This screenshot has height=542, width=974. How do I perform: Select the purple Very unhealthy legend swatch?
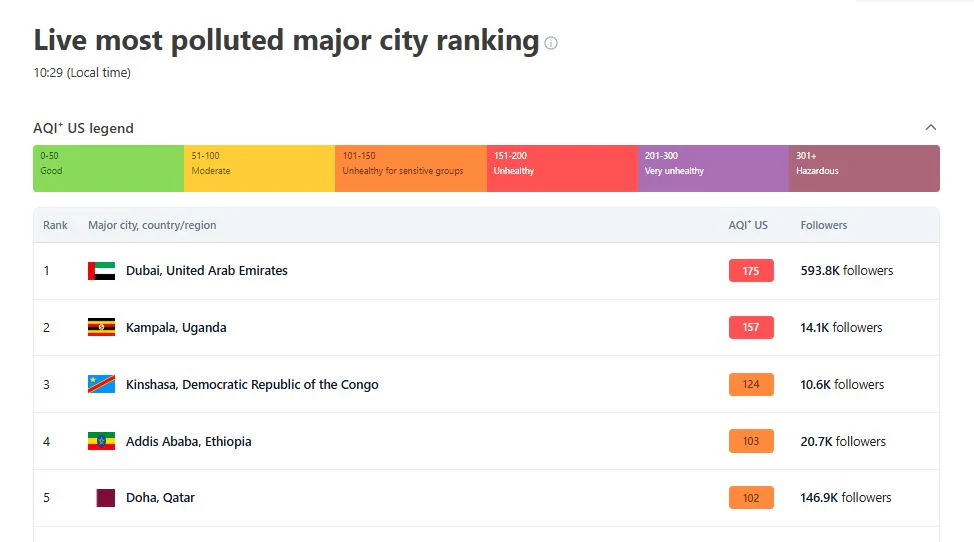713,168
